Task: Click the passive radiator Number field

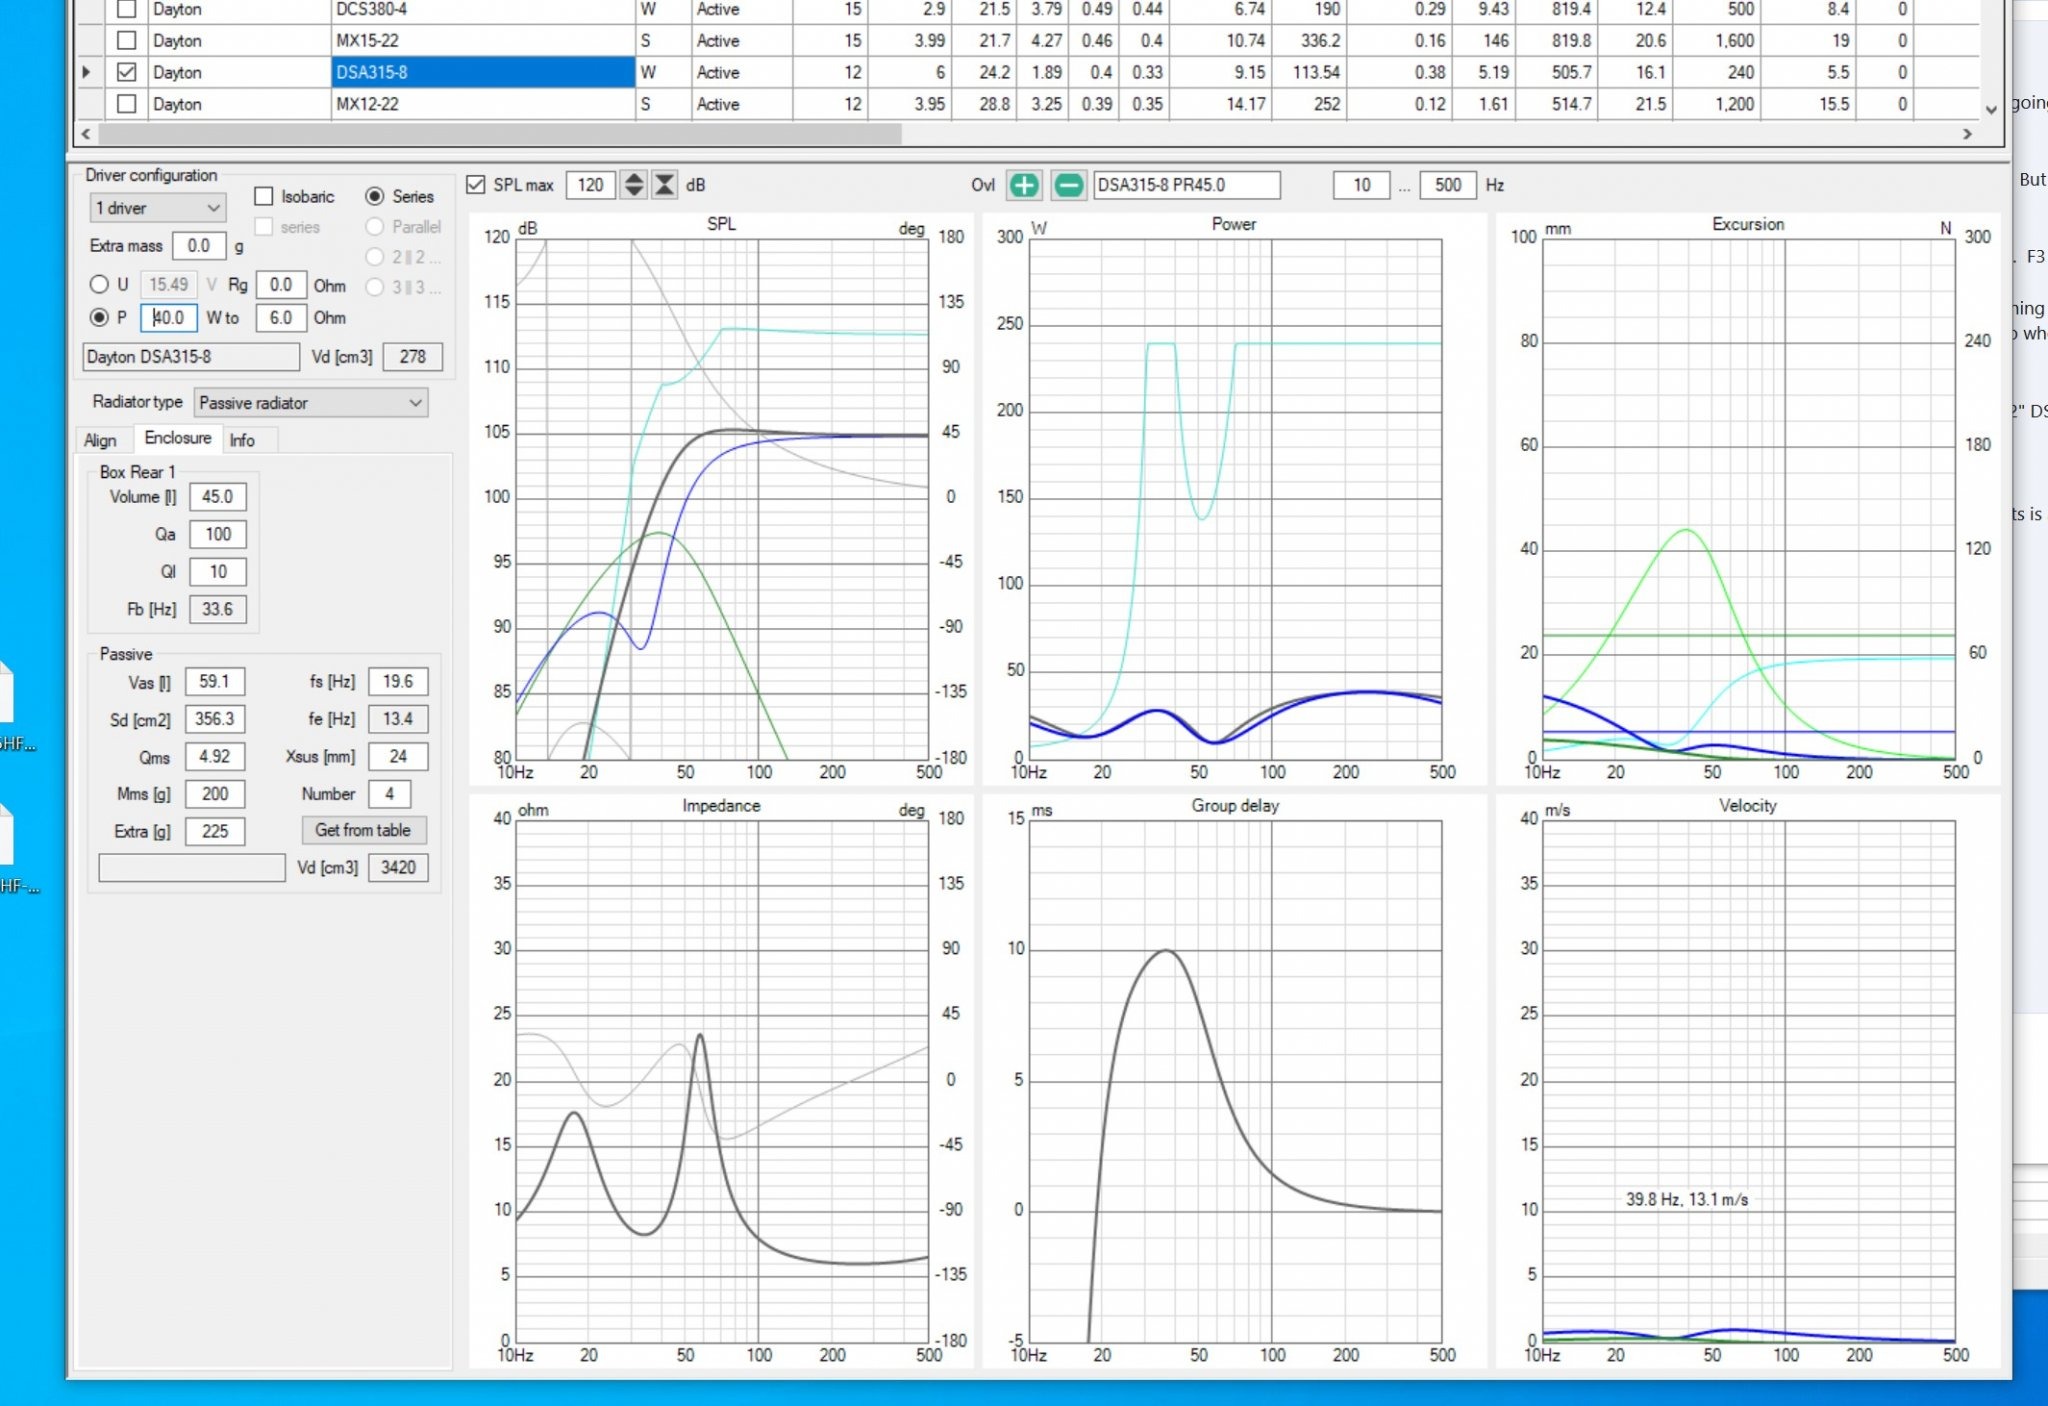Action: coord(389,794)
